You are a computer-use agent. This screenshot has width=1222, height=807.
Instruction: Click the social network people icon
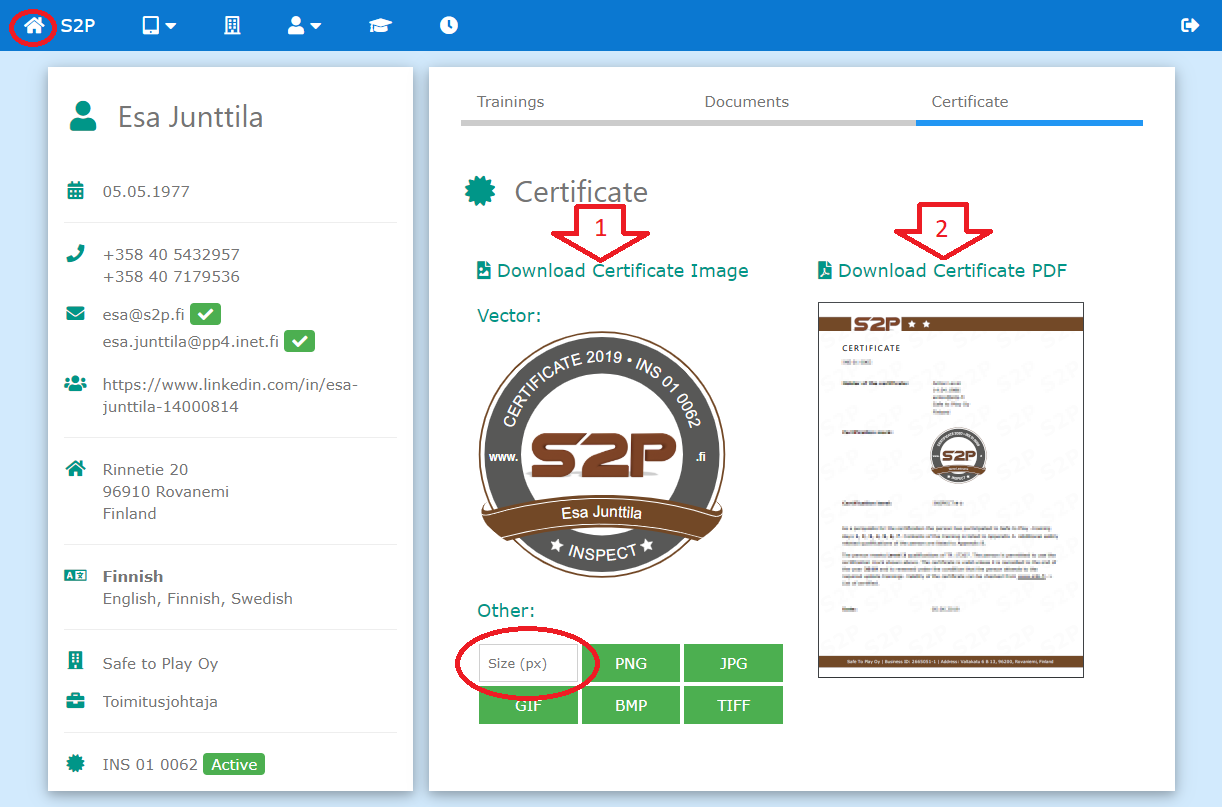tap(75, 383)
